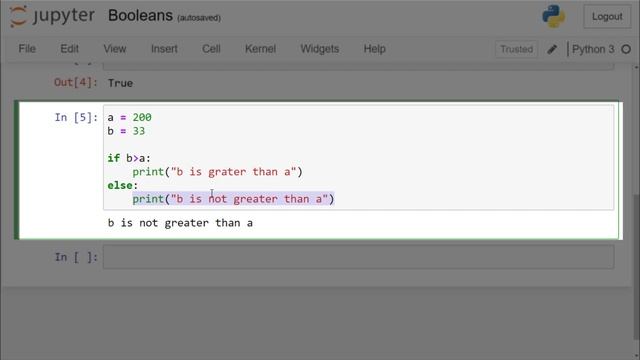Viewport: 640px width, 360px height.
Task: Open the File menu
Action: point(27,49)
